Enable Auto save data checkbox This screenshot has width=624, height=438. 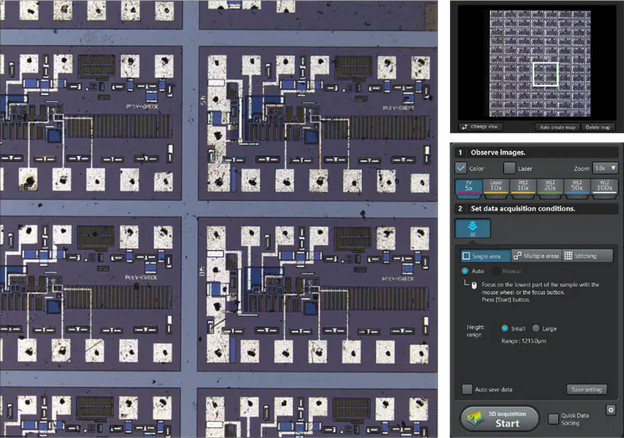tap(468, 388)
